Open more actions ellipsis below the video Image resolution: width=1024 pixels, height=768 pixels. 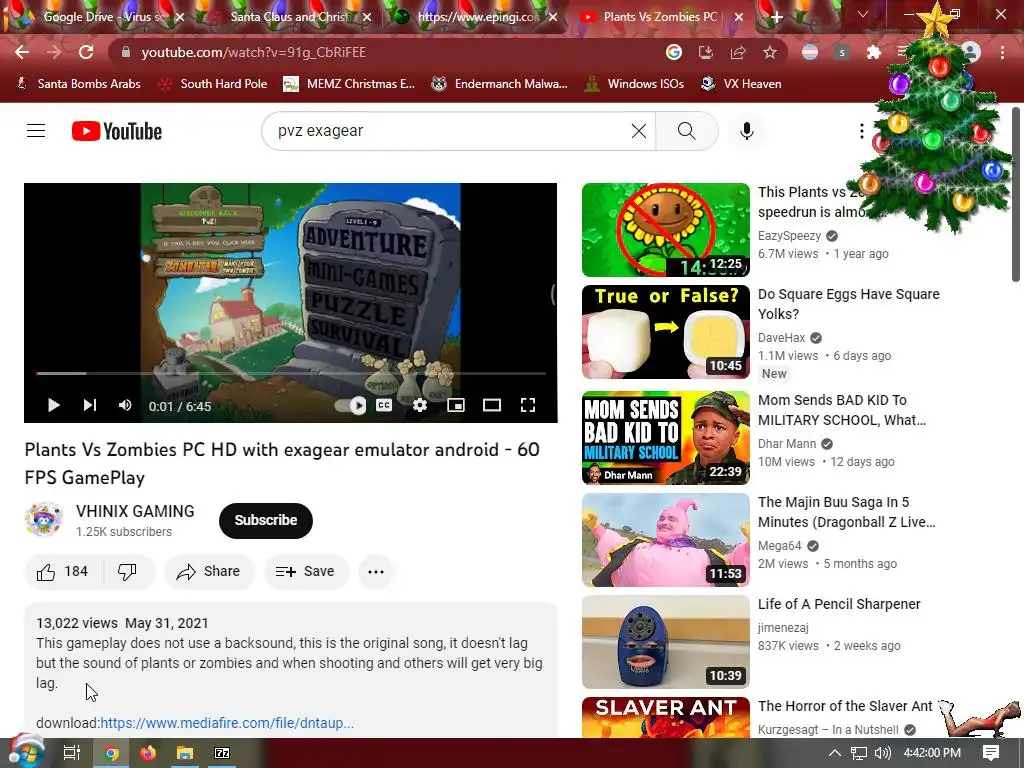point(376,571)
